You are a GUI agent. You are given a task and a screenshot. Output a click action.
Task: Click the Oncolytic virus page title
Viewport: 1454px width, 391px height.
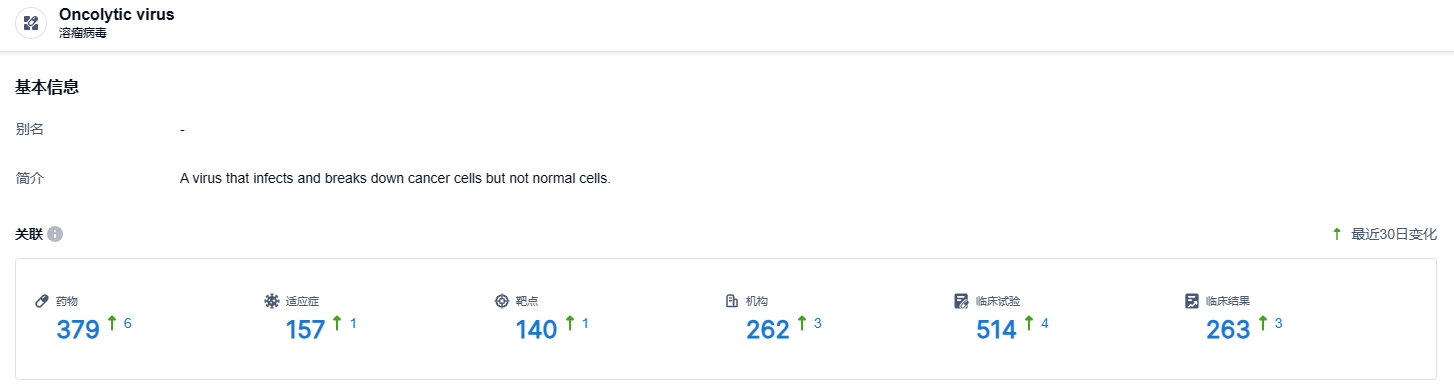coord(117,15)
